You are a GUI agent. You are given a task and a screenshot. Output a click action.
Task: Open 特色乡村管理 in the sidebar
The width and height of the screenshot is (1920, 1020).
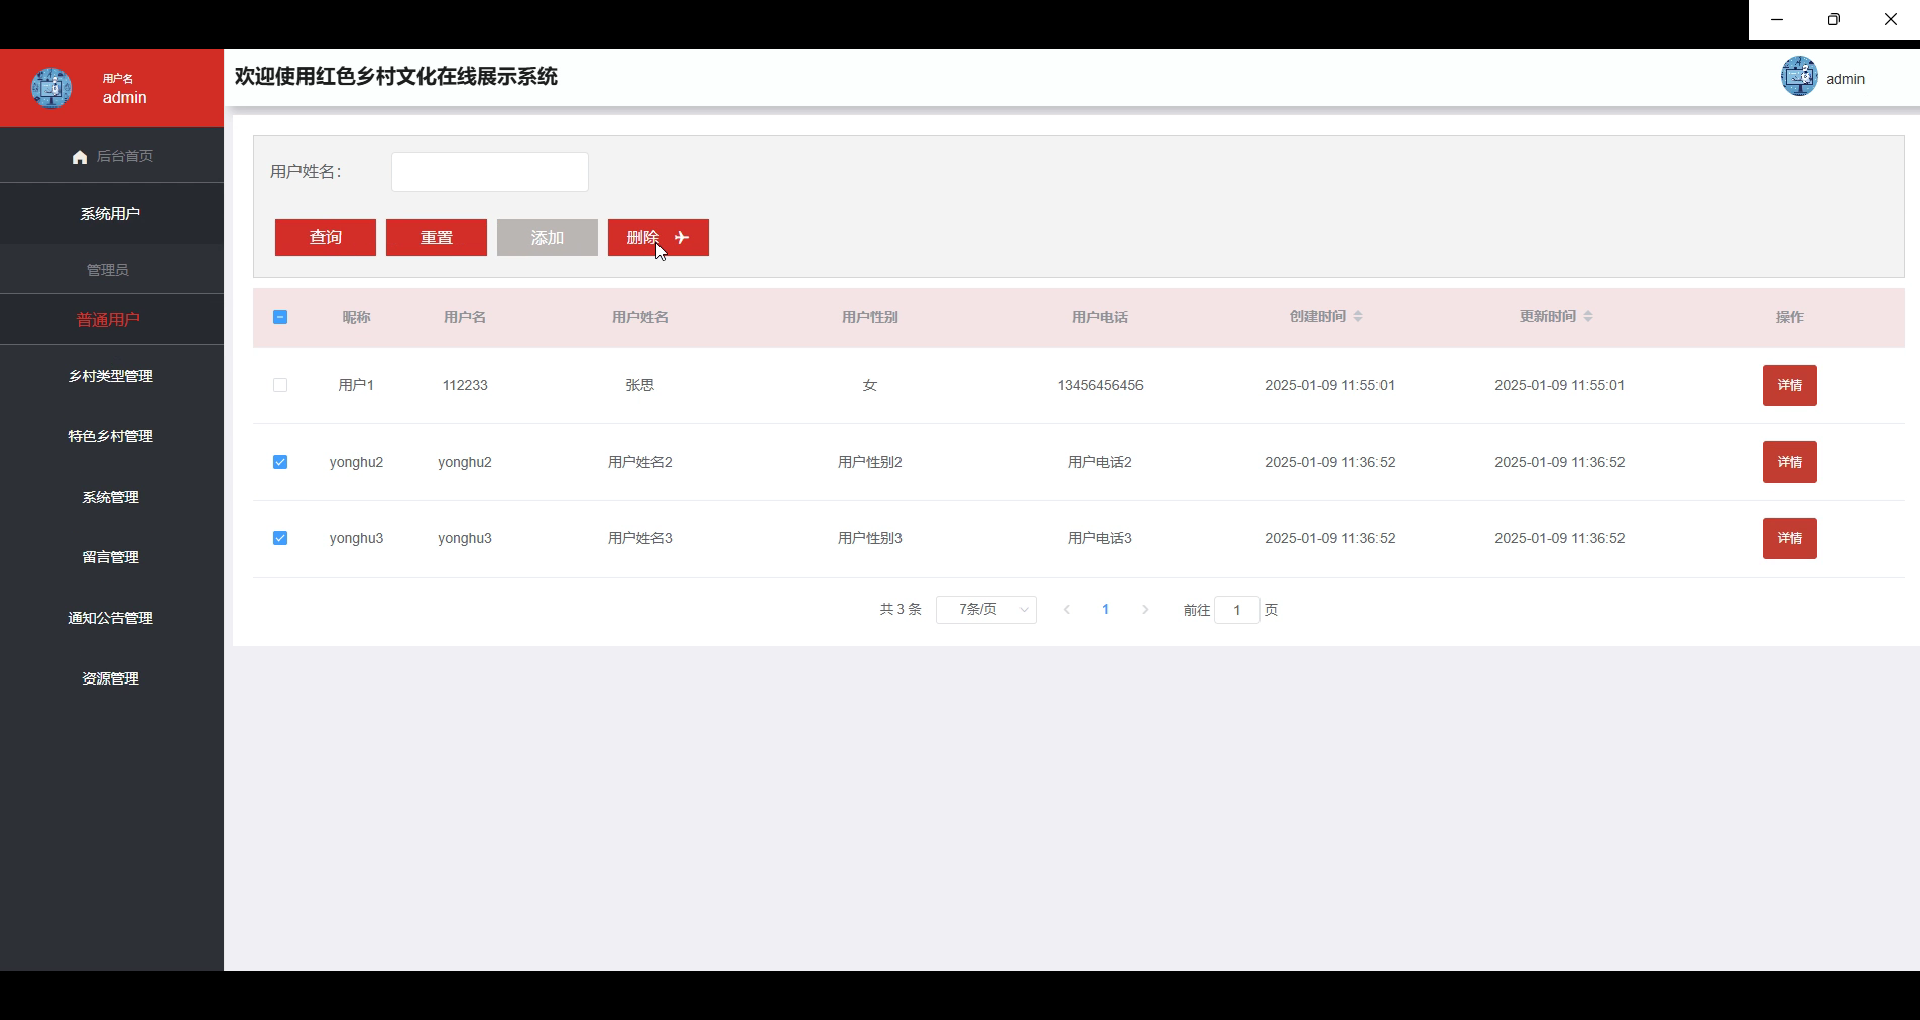point(112,436)
